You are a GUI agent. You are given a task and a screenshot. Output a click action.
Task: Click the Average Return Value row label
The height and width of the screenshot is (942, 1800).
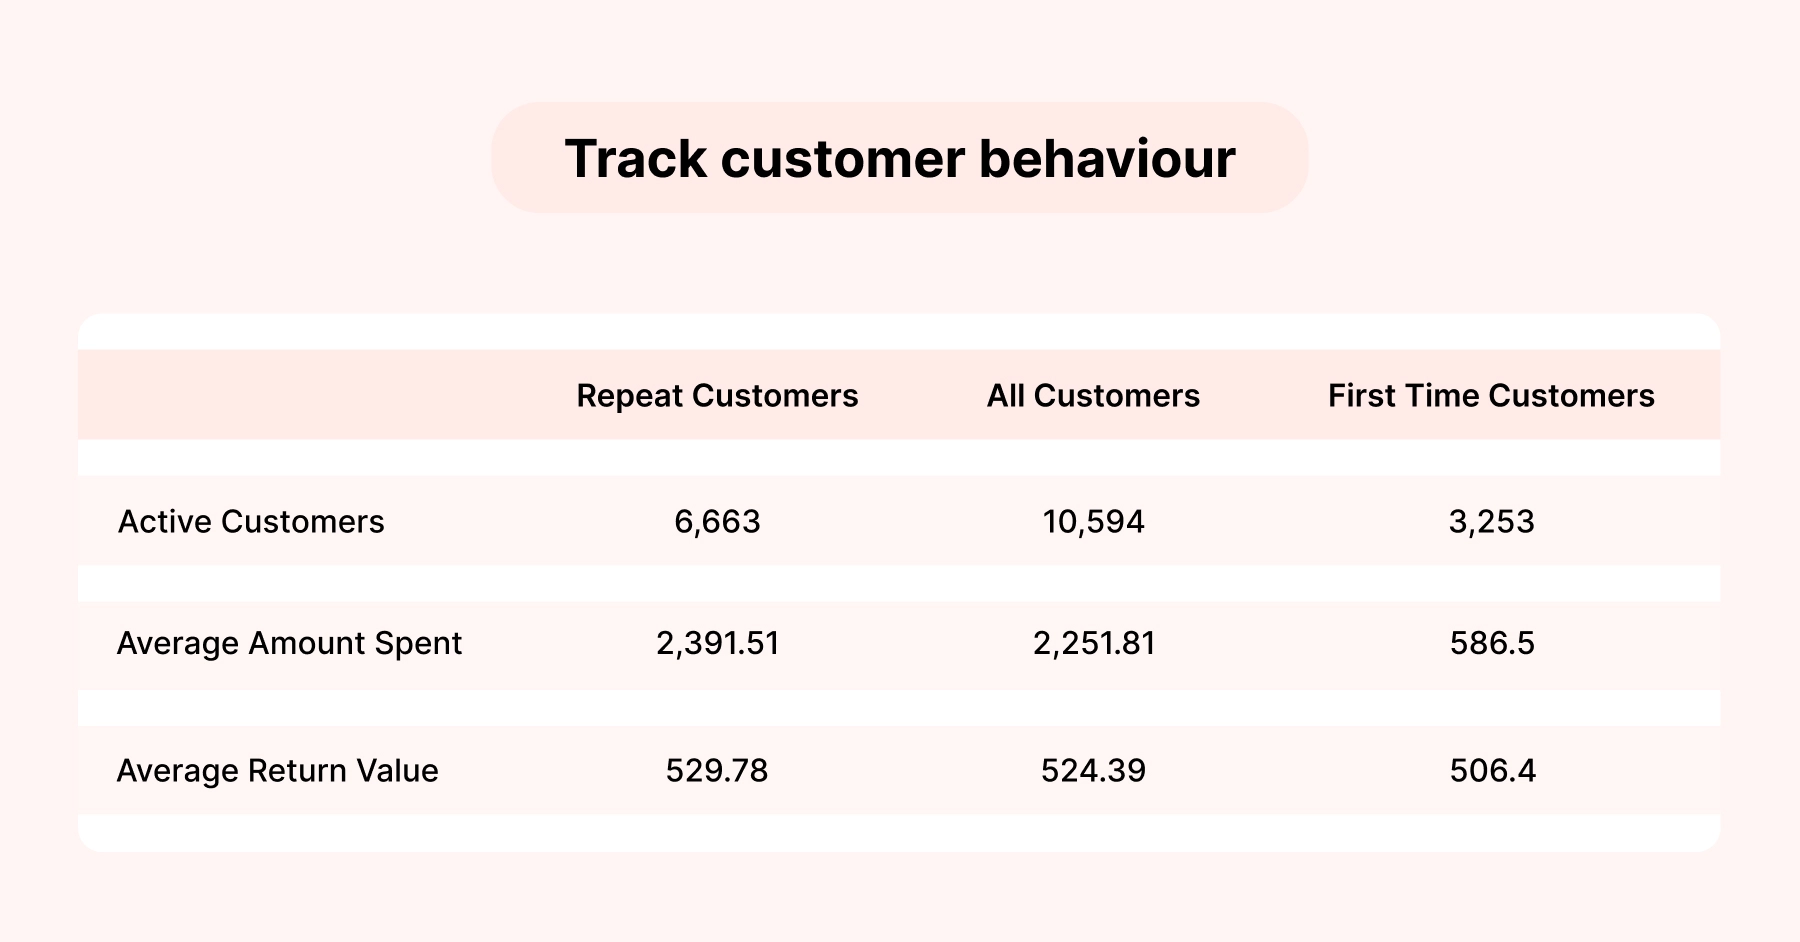[277, 771]
